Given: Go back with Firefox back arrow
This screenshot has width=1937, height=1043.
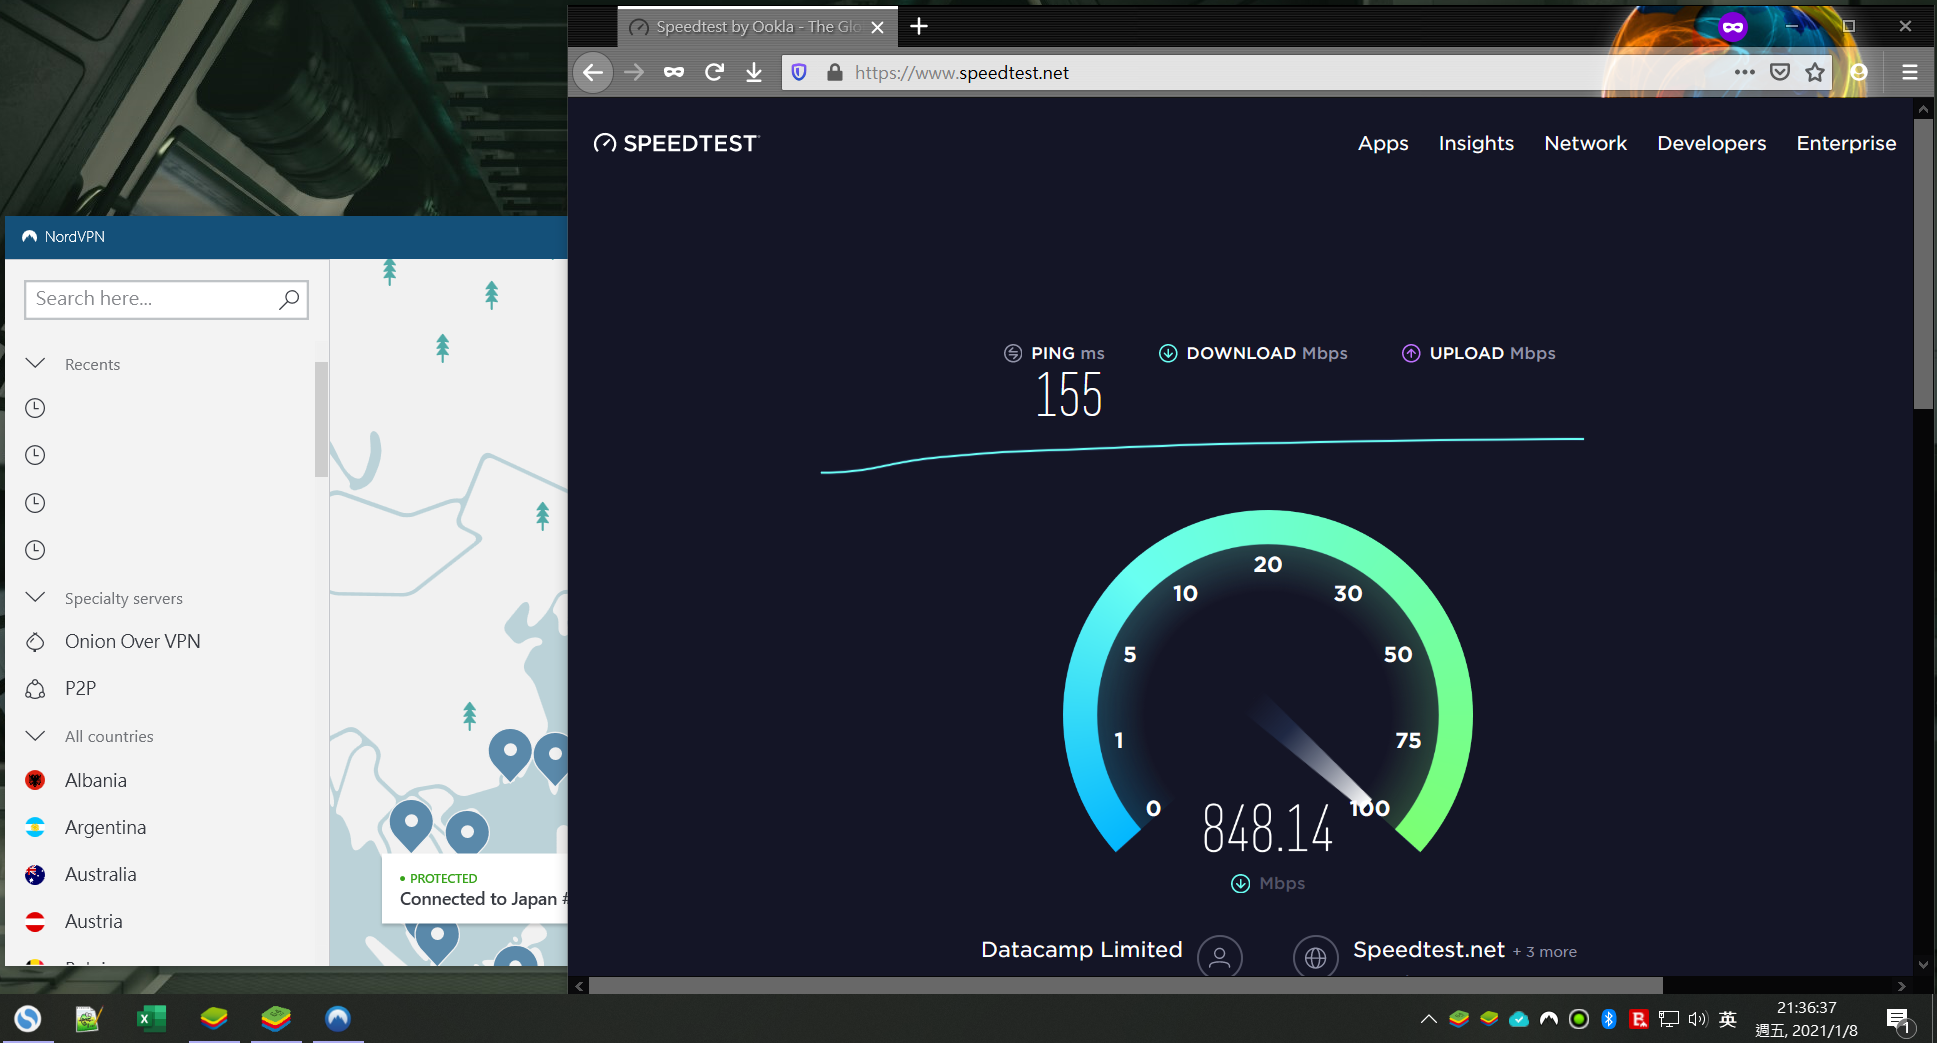Looking at the screenshot, I should click(x=593, y=72).
